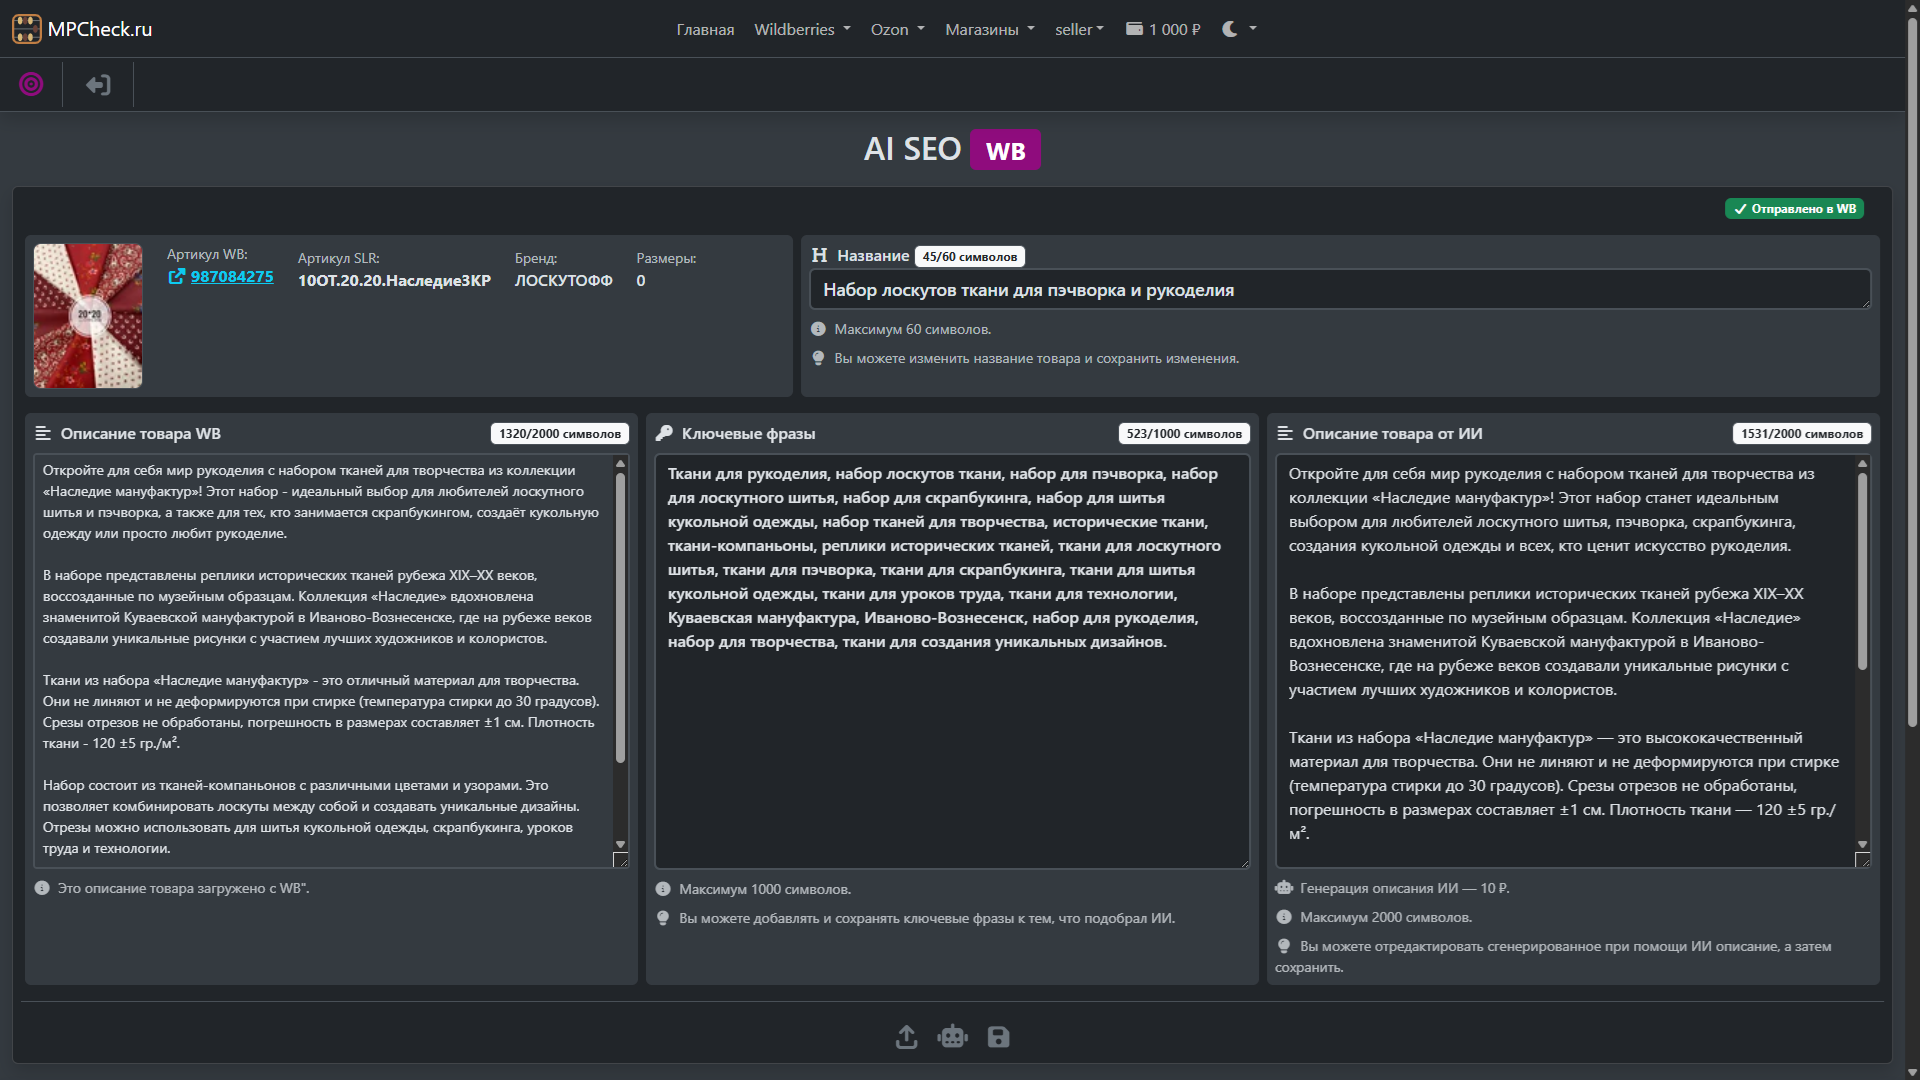The width and height of the screenshot is (1920, 1080).
Task: Click the 1320/2000 символов counter badge
Action: pos(560,434)
